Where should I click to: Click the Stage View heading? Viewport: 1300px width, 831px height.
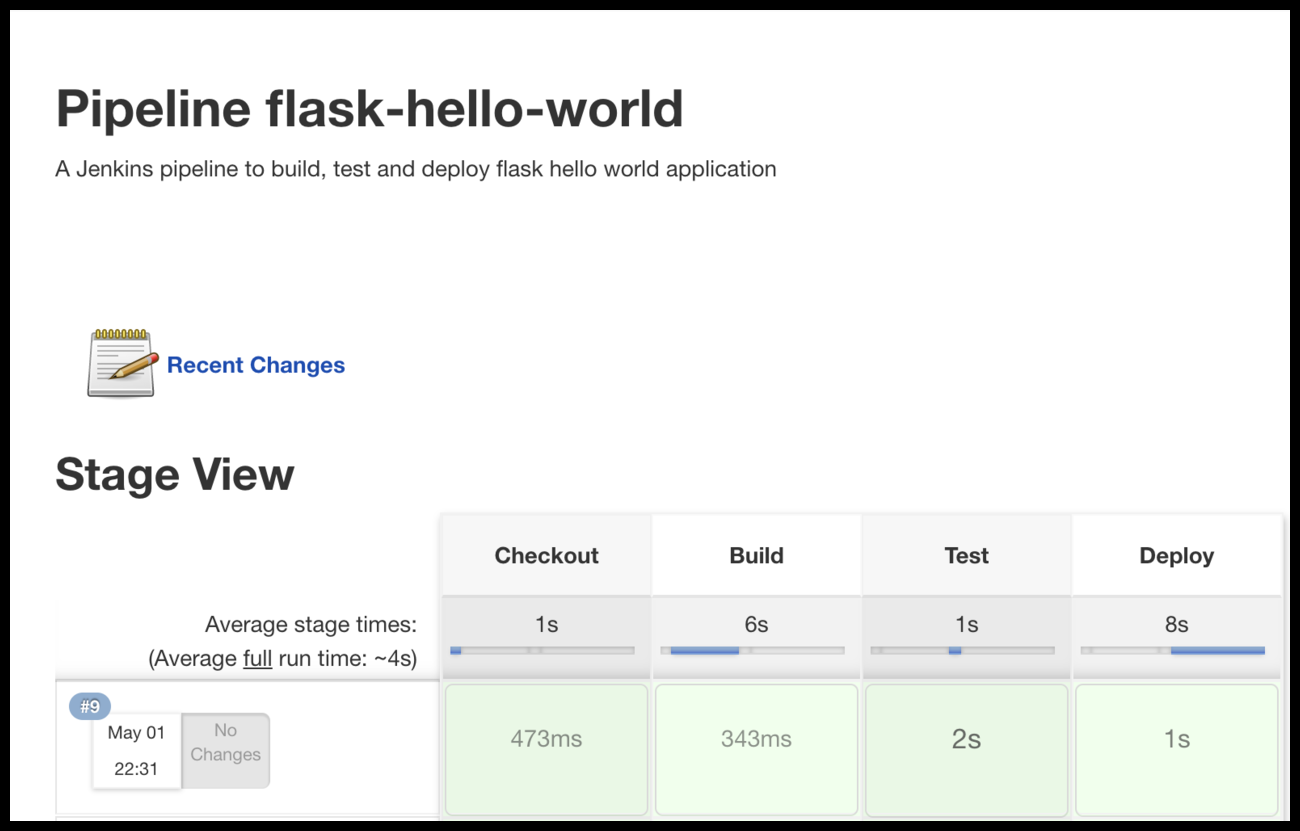pos(175,475)
